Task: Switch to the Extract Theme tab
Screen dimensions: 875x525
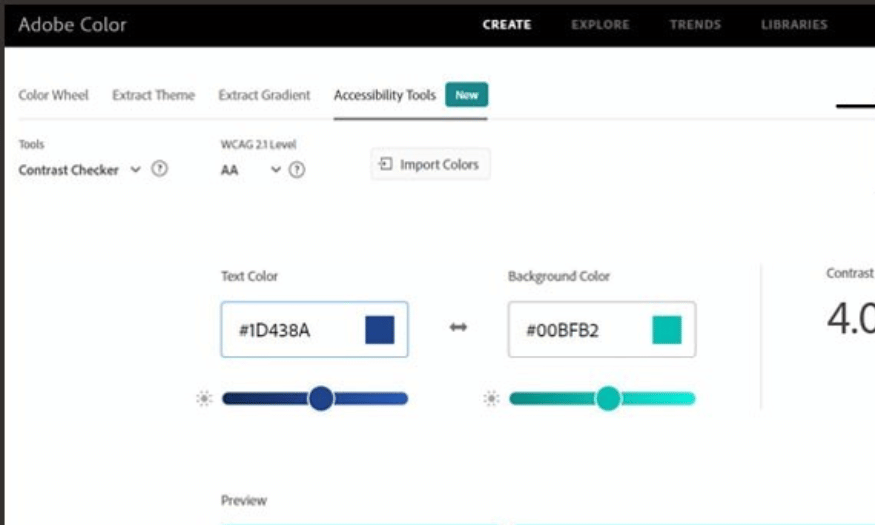Action: (153, 95)
